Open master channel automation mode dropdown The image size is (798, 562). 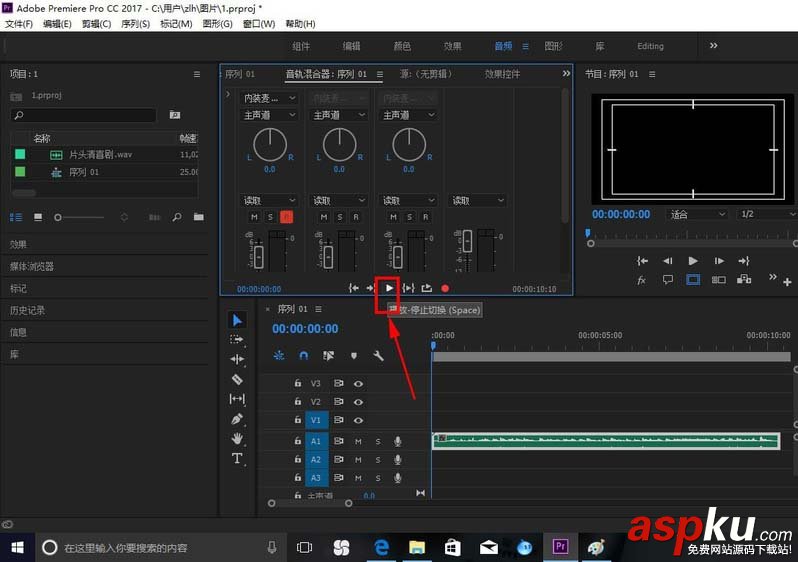(x=477, y=201)
